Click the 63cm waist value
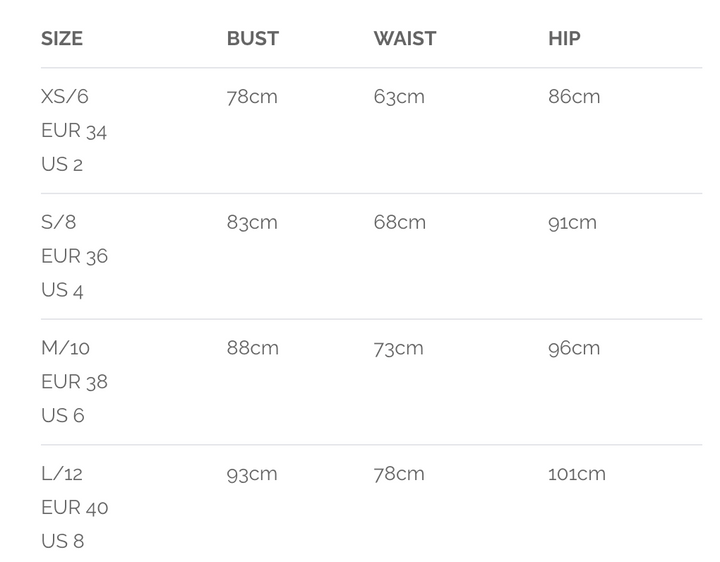This screenshot has height=562, width=720. (399, 97)
